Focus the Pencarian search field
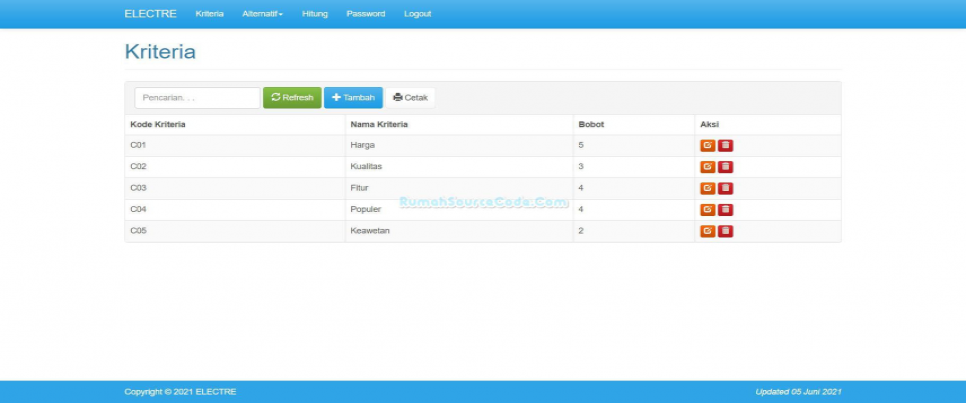 click(198, 97)
